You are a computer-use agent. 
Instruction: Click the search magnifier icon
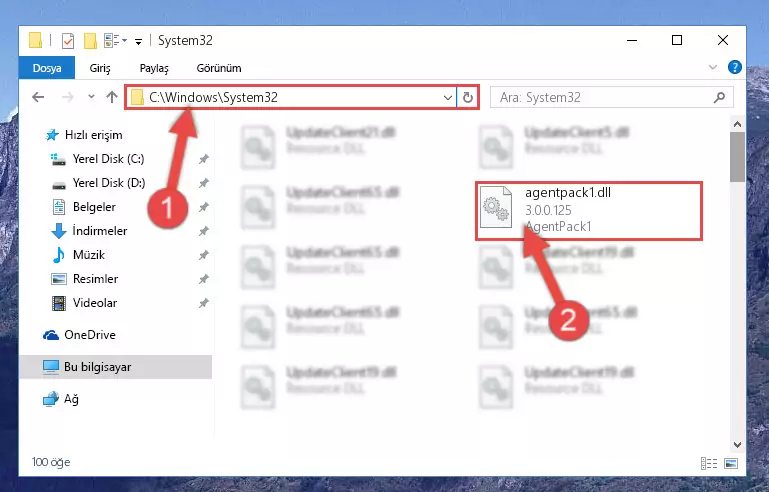[719, 98]
